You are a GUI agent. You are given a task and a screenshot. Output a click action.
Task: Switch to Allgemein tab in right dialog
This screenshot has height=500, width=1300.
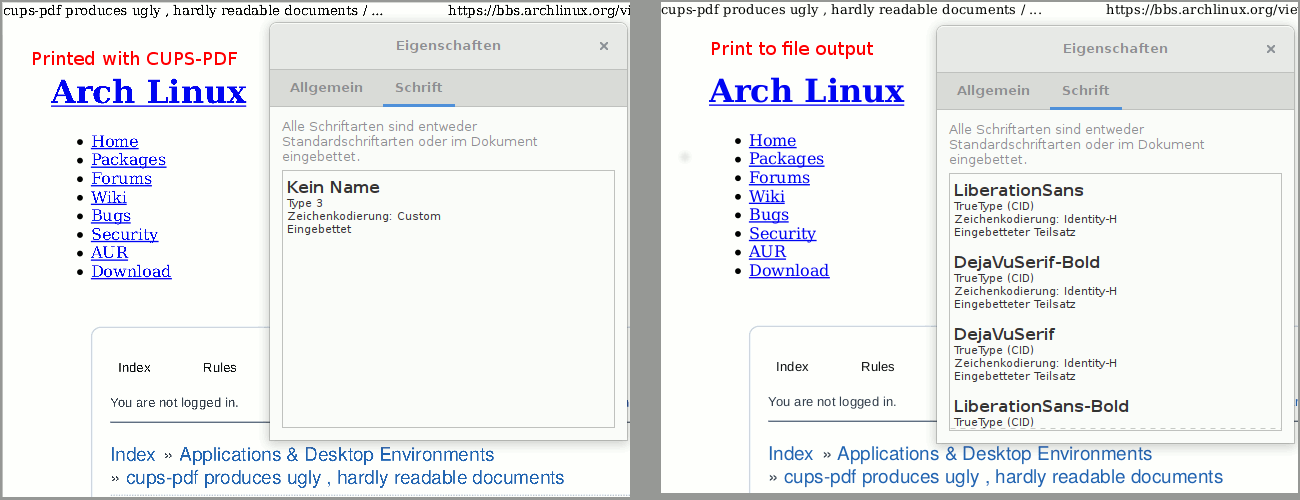click(993, 91)
